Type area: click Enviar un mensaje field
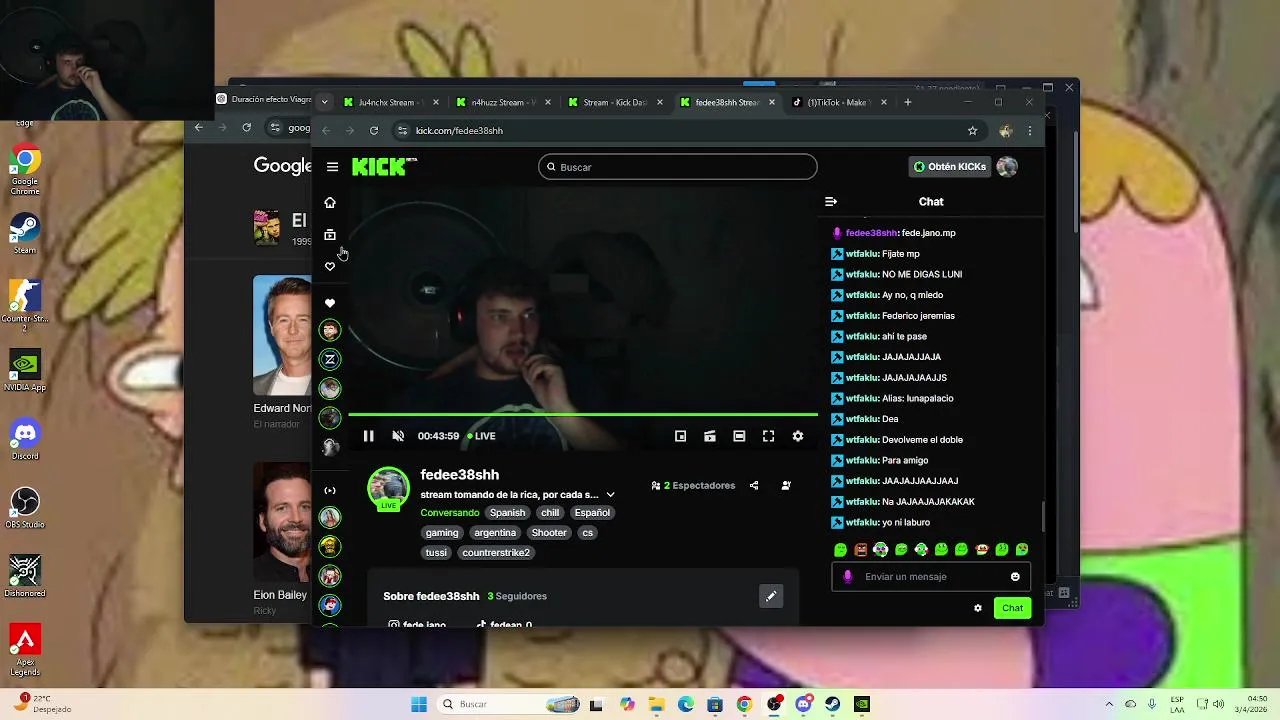This screenshot has height=720, width=1280. [931, 576]
